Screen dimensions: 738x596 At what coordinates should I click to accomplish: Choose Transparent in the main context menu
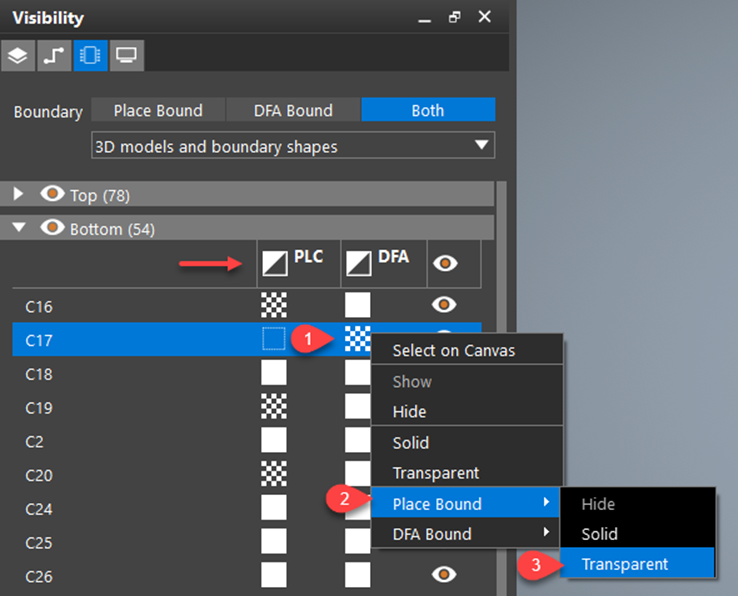click(x=467, y=473)
